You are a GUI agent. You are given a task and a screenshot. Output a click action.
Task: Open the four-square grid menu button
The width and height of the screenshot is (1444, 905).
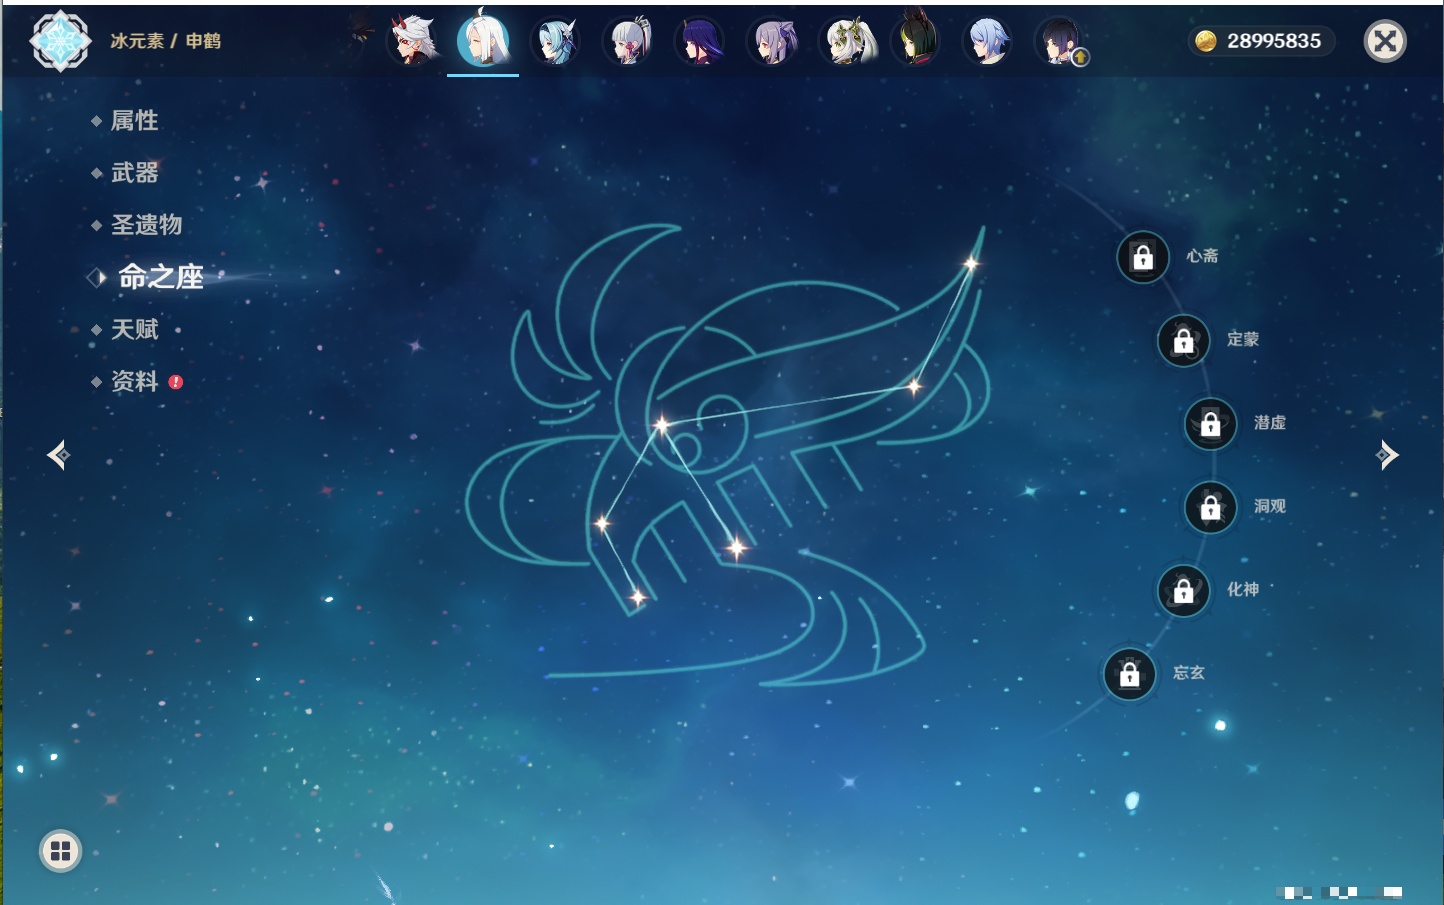click(60, 851)
